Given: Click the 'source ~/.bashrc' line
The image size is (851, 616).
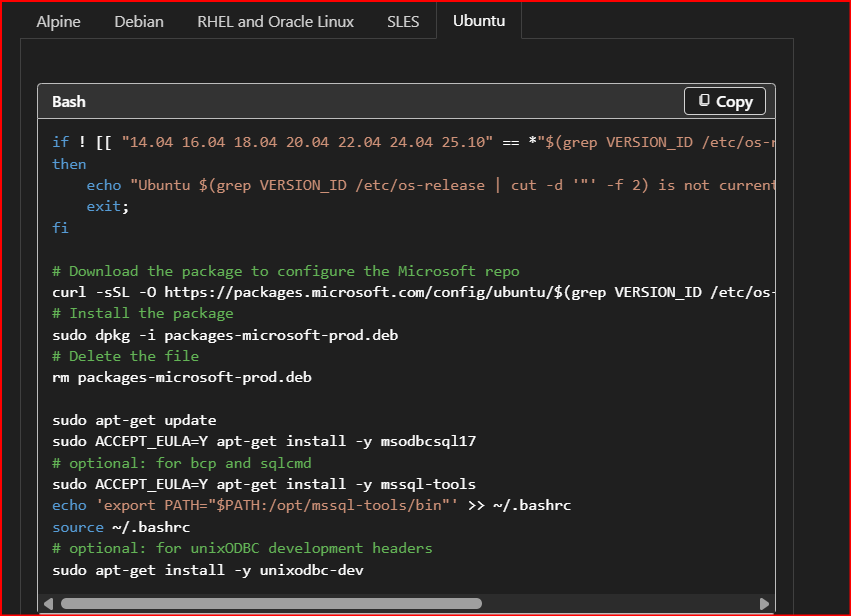Looking at the screenshot, I should pos(121,527).
